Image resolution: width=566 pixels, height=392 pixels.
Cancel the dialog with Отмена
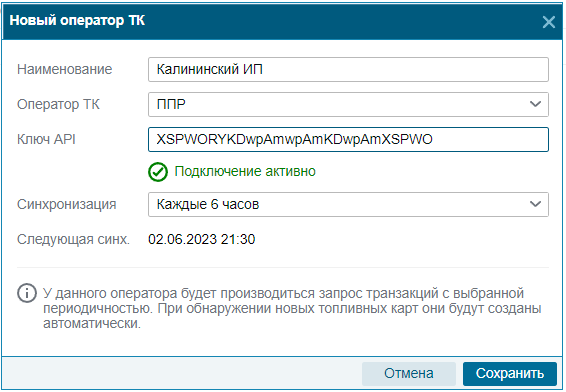(409, 374)
